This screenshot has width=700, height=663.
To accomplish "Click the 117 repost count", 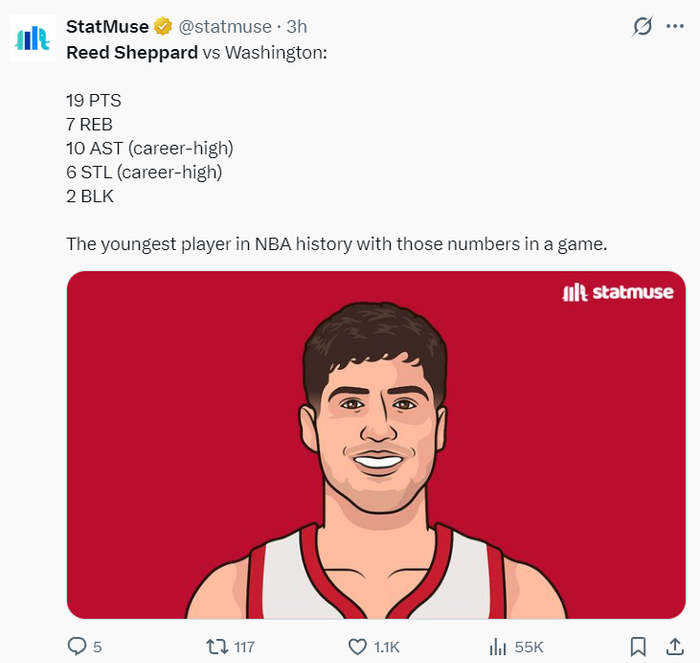I will (x=243, y=647).
